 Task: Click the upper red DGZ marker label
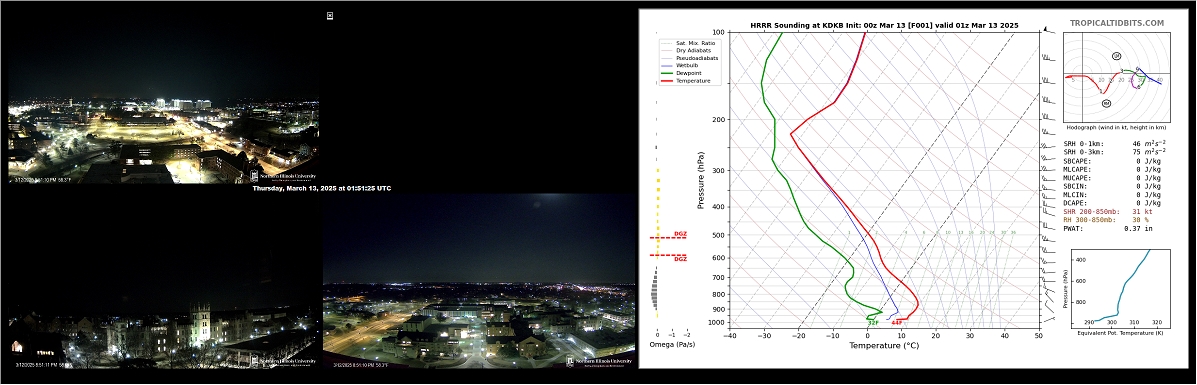[x=680, y=234]
